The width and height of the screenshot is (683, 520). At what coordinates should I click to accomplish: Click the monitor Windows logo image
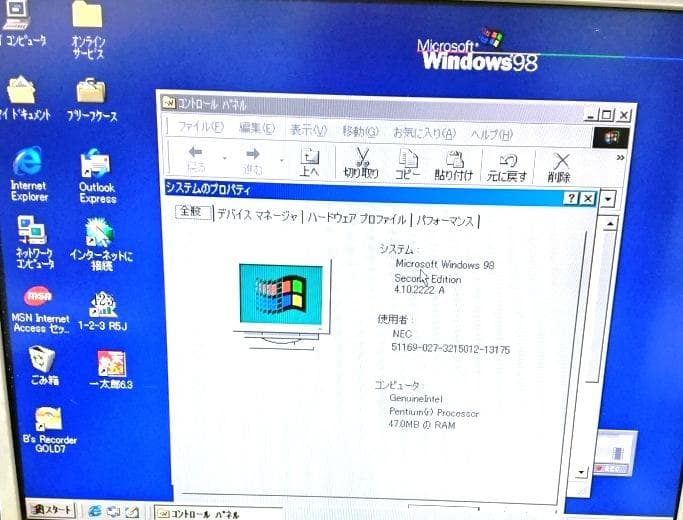[282, 305]
